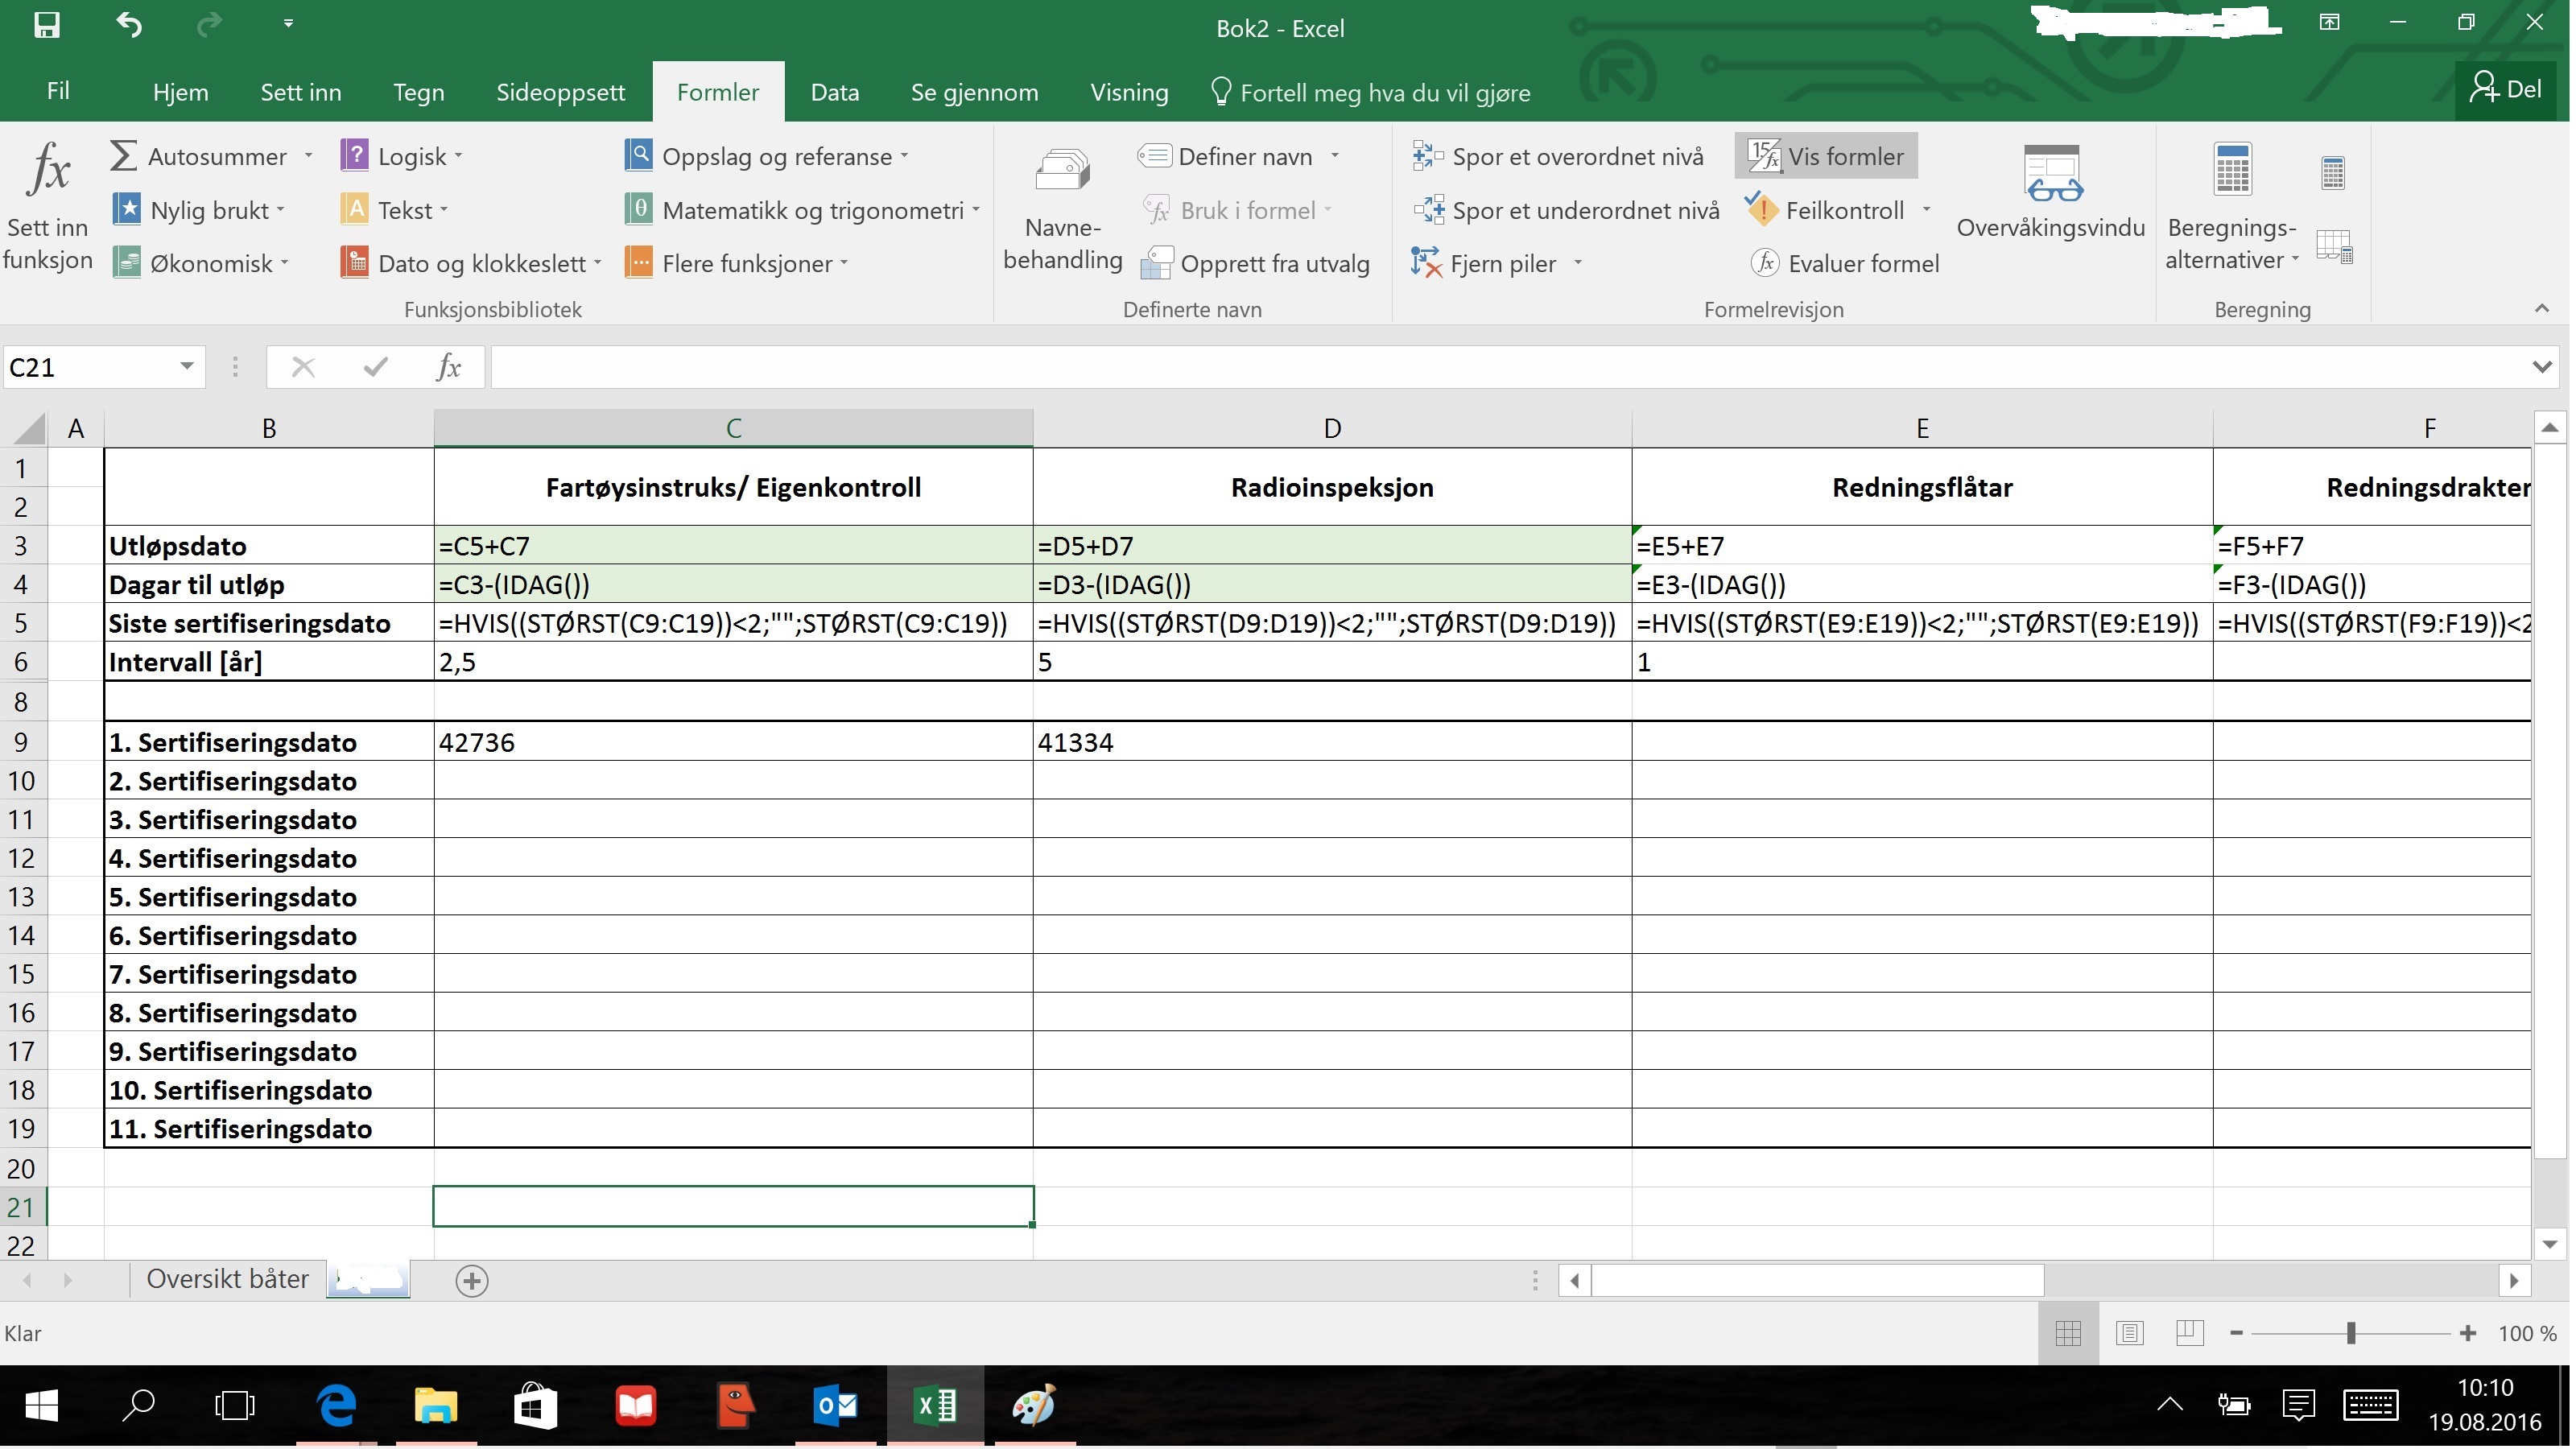Screen dimensions: 2576x1449
Task: Switch to Page Layout view
Action: (2129, 1333)
